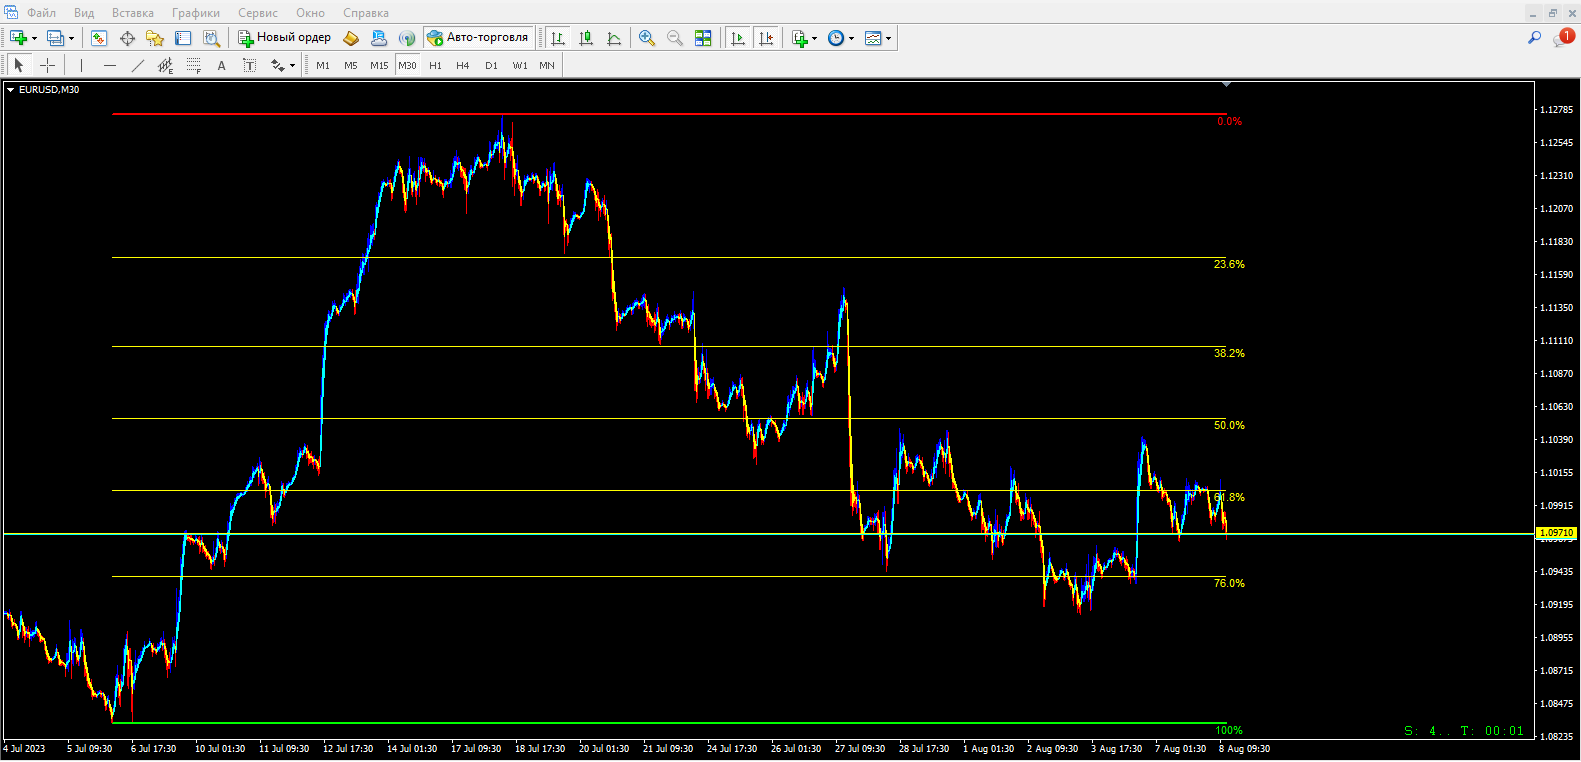1581x762 pixels.
Task: Open the Navigator panel with star-folder icon
Action: [155, 38]
